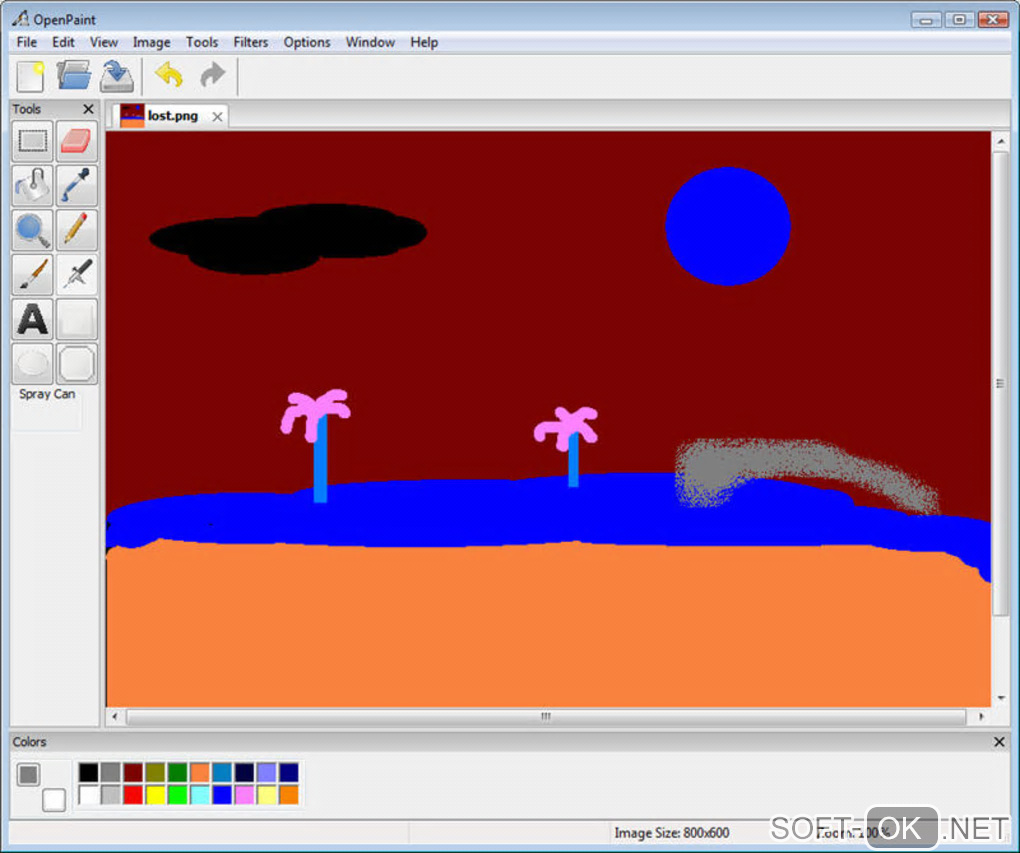Click the gray foreground color box
The width and height of the screenshot is (1020, 853).
pyautogui.click(x=28, y=774)
